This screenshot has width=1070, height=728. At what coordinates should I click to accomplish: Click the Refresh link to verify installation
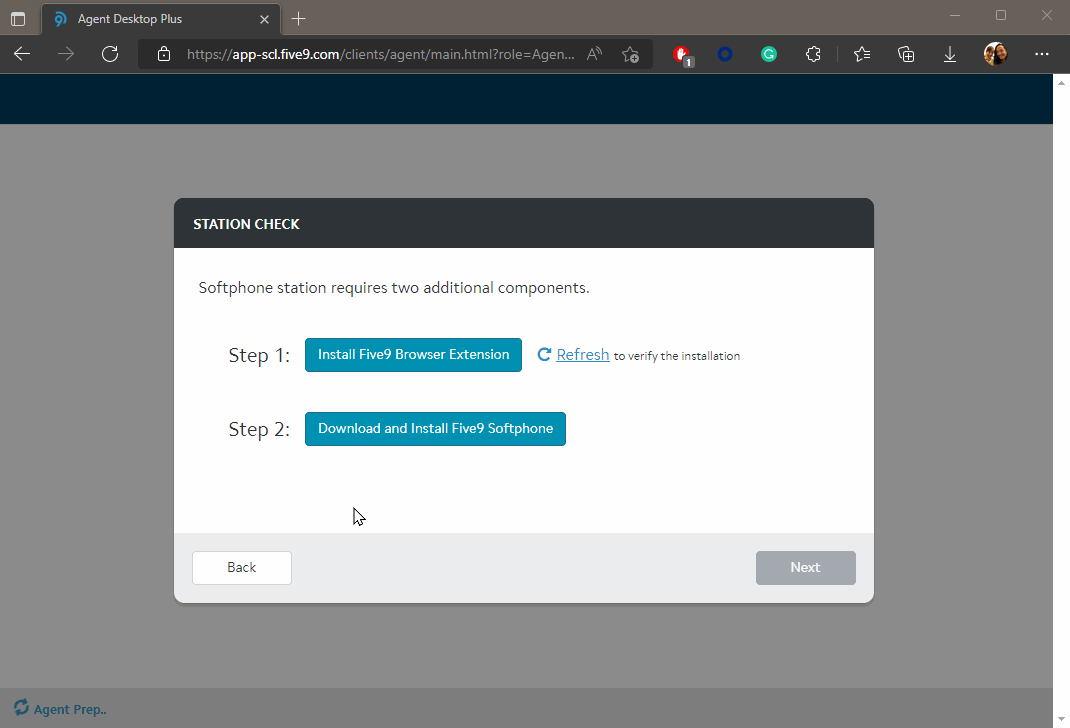(x=583, y=355)
